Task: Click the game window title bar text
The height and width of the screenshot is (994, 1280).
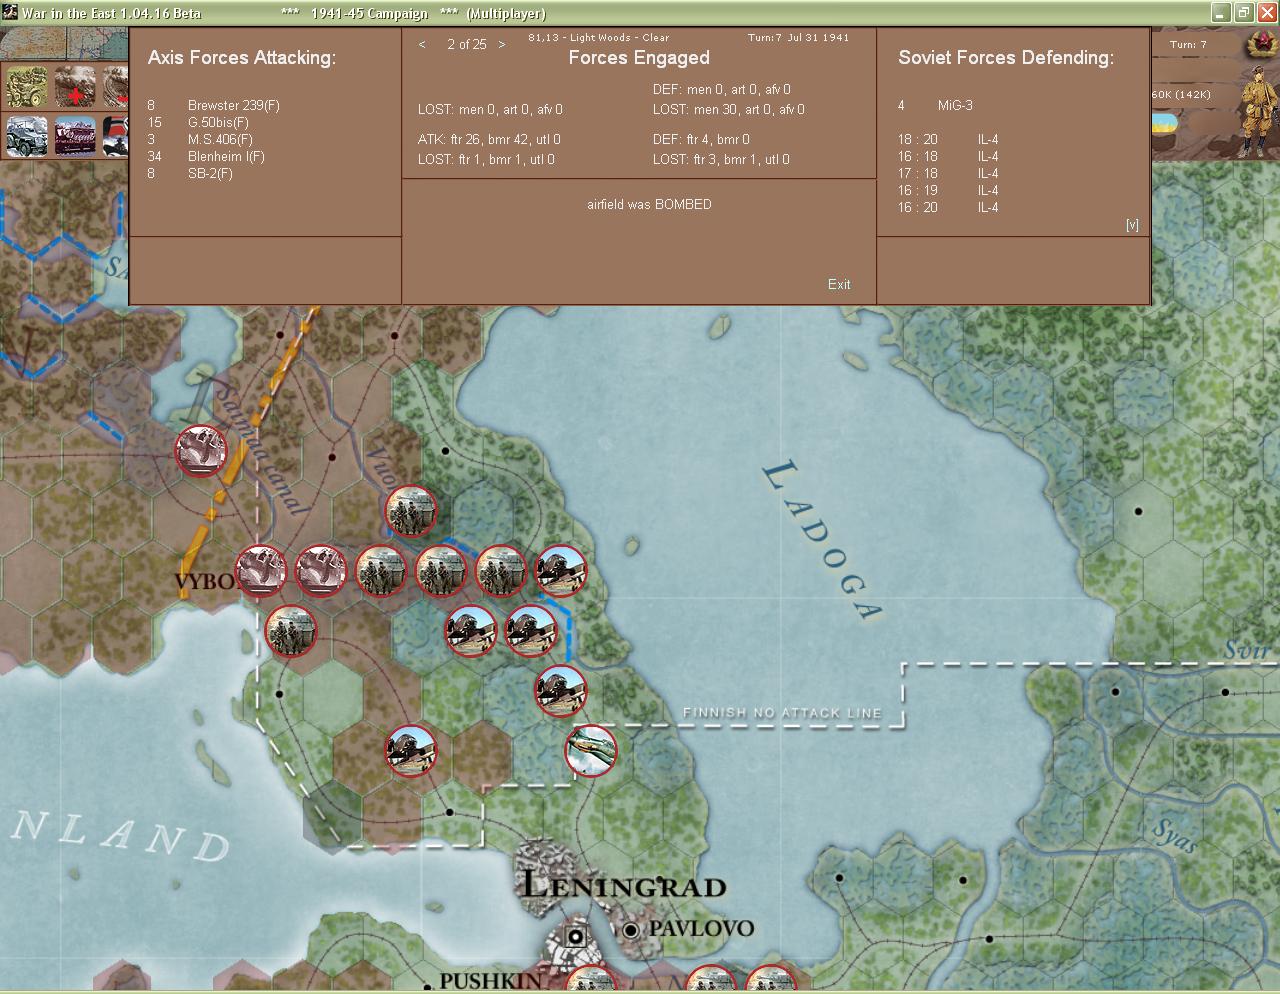Action: click(284, 13)
